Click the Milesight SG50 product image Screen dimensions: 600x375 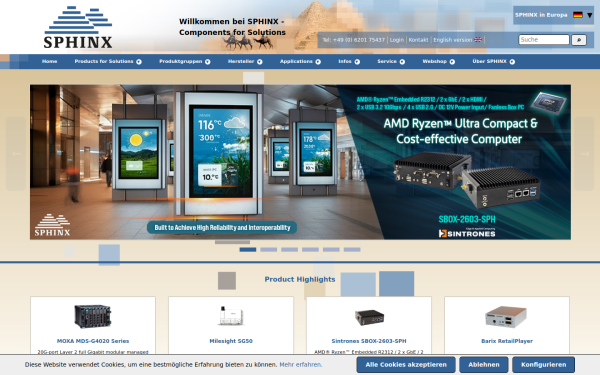click(x=231, y=316)
